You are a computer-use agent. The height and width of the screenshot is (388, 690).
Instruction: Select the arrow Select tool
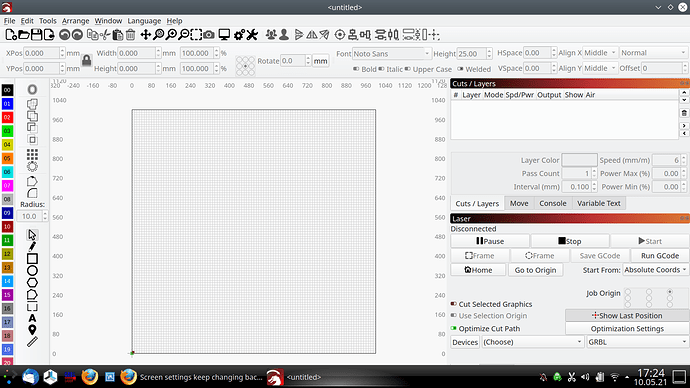32,234
